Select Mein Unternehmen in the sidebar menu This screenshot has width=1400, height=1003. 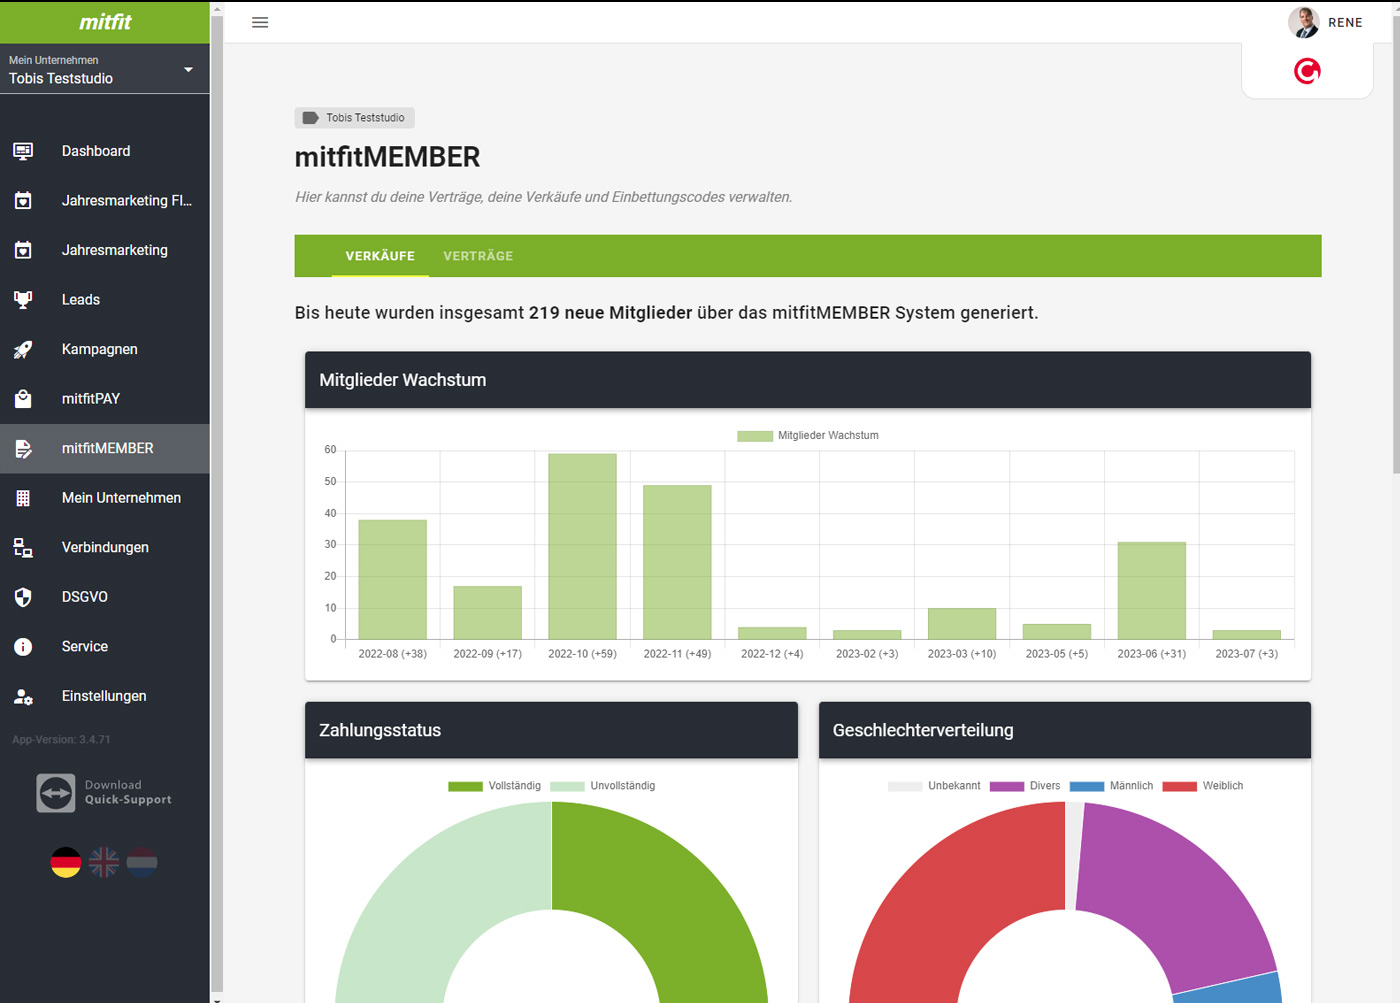point(105,498)
